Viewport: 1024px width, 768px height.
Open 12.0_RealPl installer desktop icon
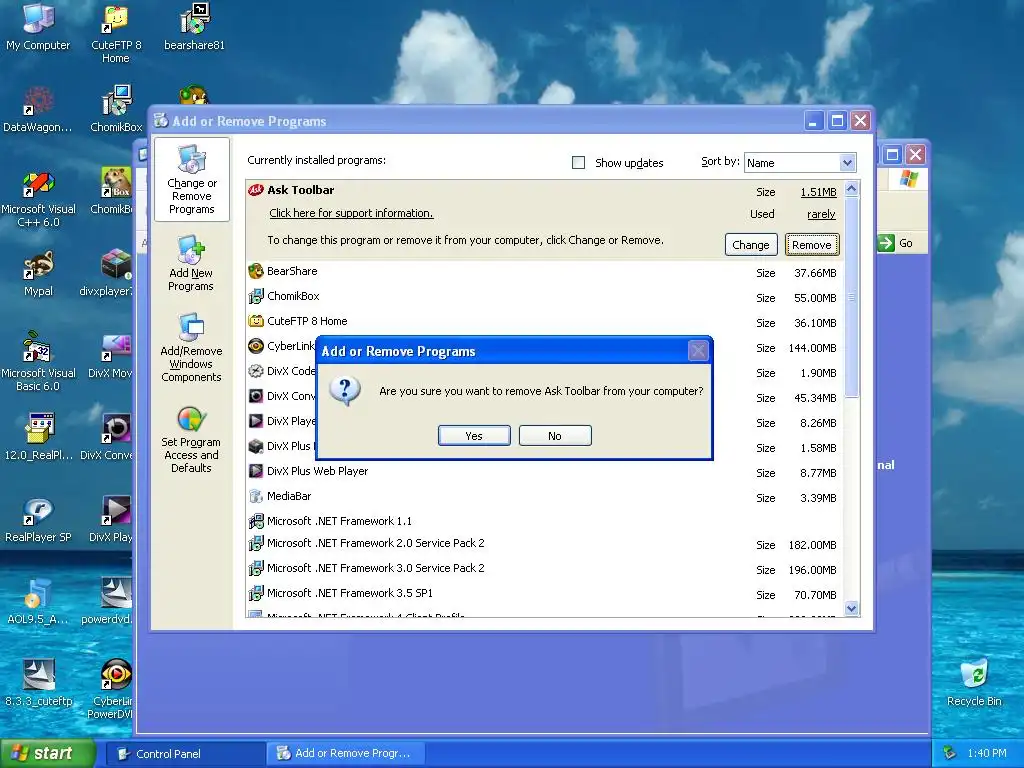[38, 436]
